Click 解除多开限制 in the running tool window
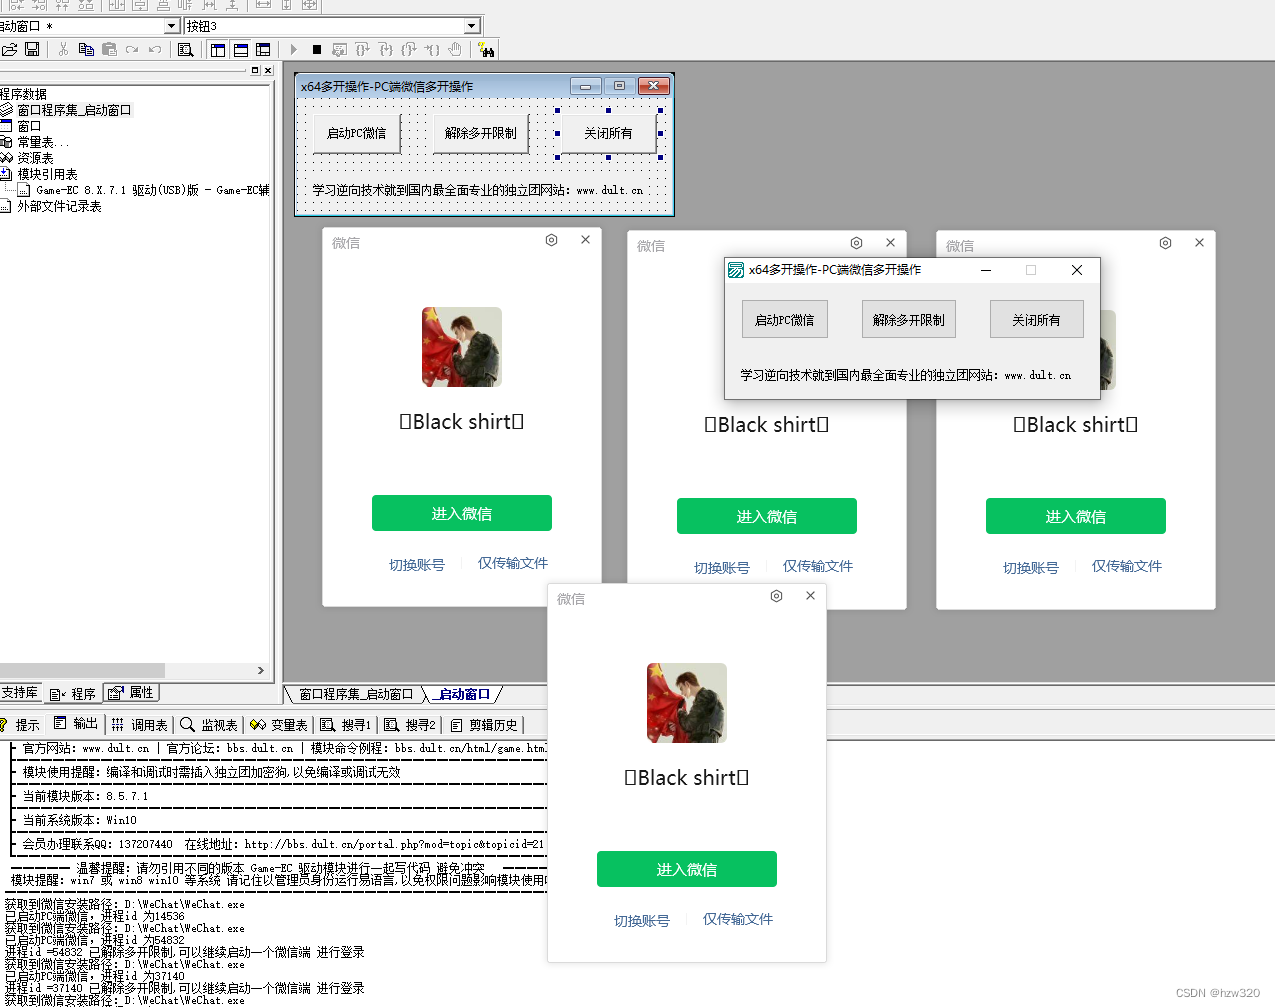Image resolution: width=1275 pixels, height=1007 pixels. pos(909,320)
